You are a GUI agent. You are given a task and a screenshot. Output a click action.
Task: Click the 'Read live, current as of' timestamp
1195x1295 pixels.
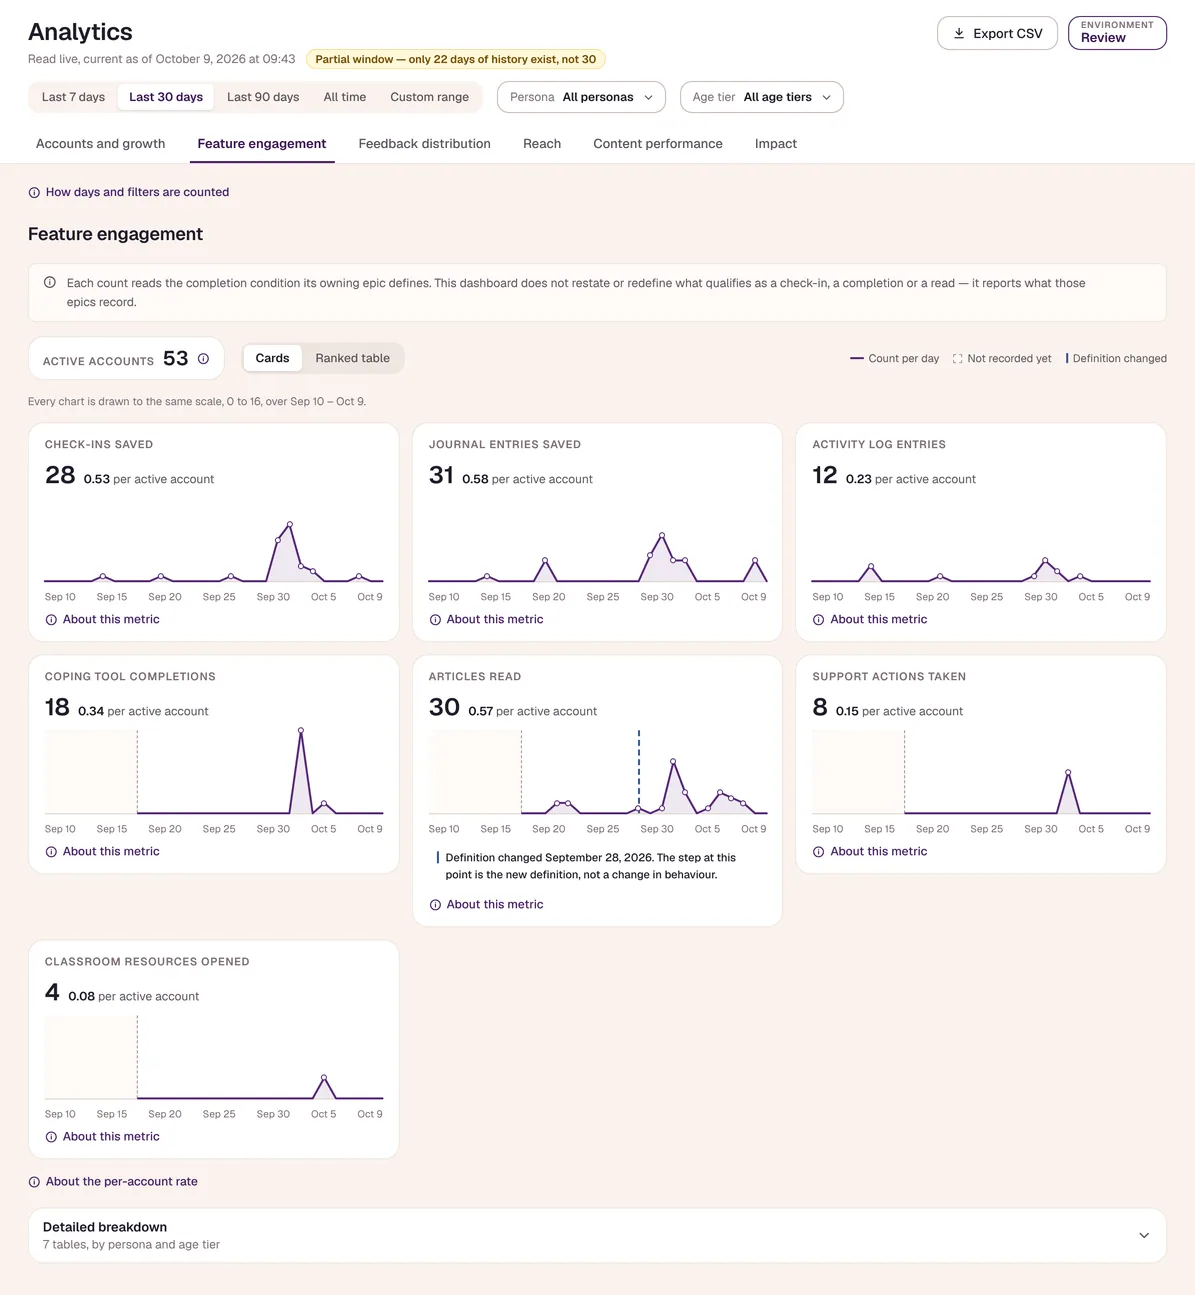(x=162, y=59)
